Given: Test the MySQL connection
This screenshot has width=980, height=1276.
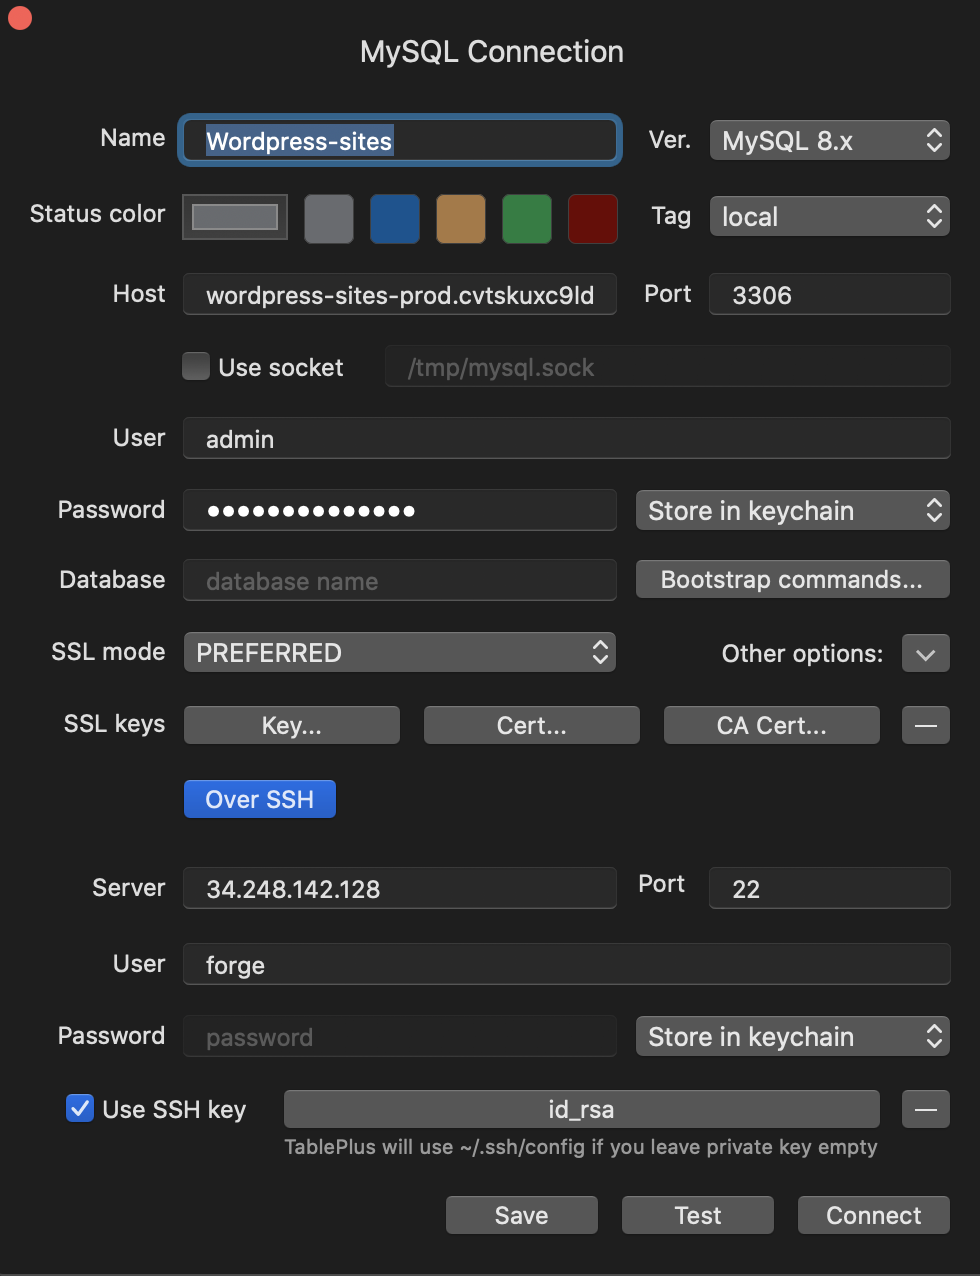Looking at the screenshot, I should point(697,1215).
